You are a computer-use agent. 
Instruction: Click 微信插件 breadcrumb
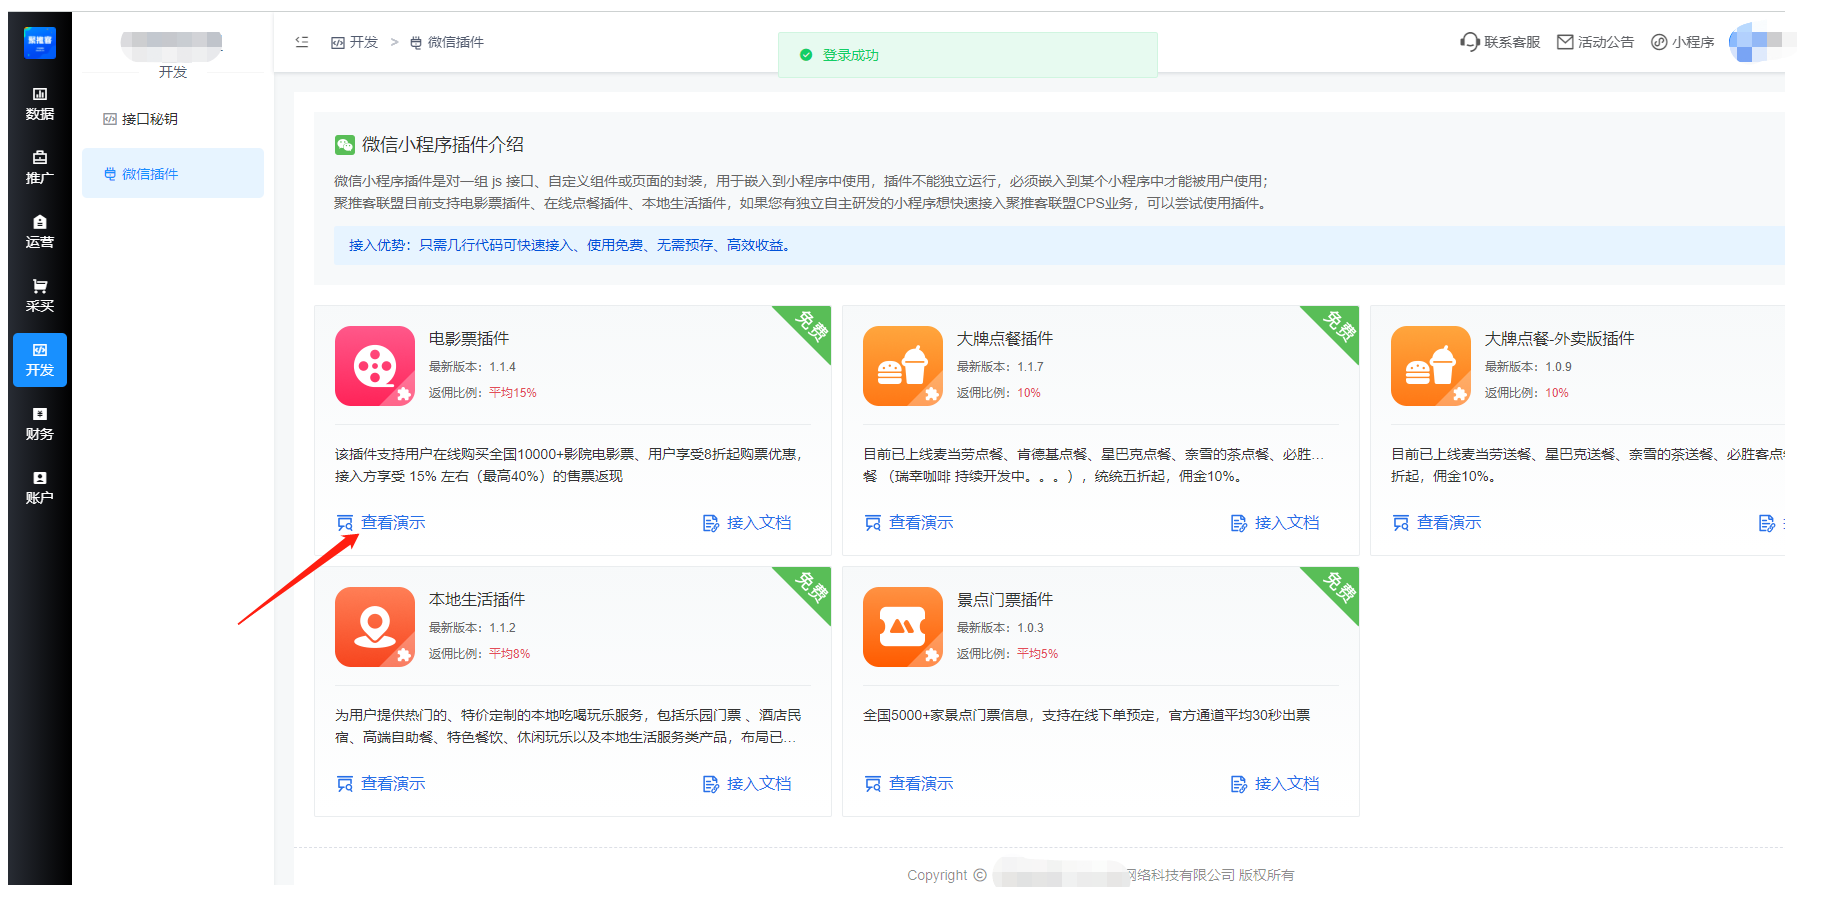(447, 42)
